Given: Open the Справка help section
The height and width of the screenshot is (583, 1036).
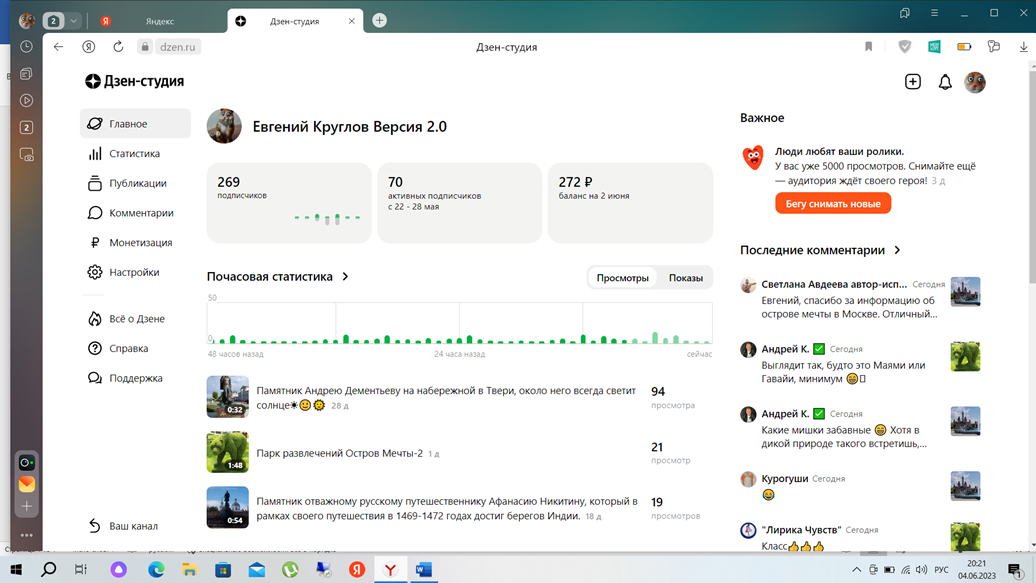Looking at the screenshot, I should pyautogui.click(x=127, y=348).
